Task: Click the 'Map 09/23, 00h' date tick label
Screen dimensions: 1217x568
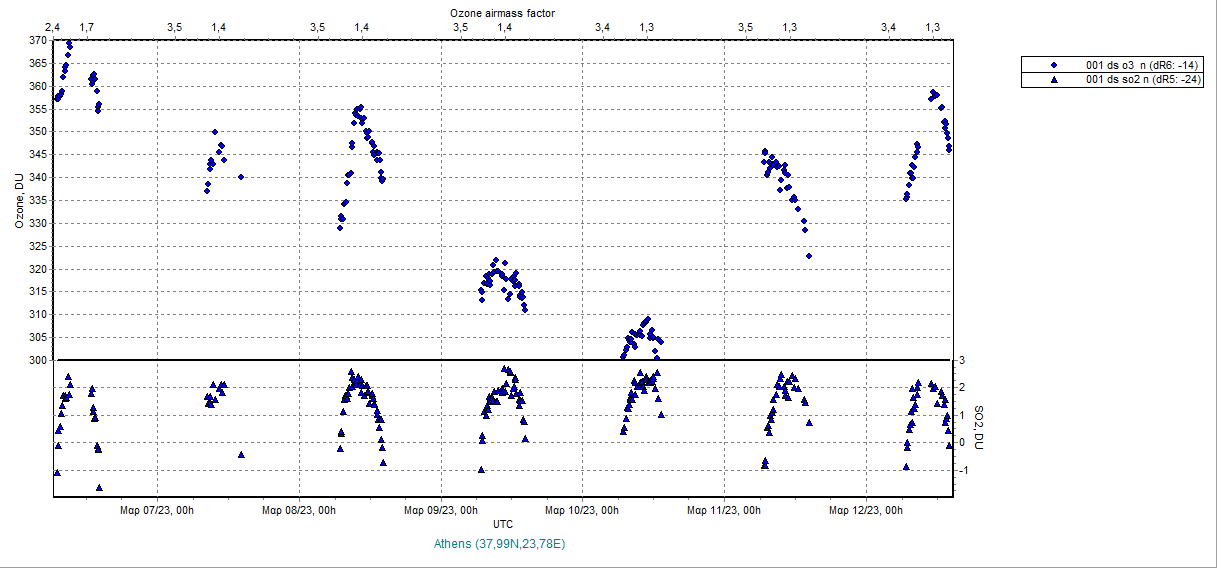Action: [x=440, y=510]
